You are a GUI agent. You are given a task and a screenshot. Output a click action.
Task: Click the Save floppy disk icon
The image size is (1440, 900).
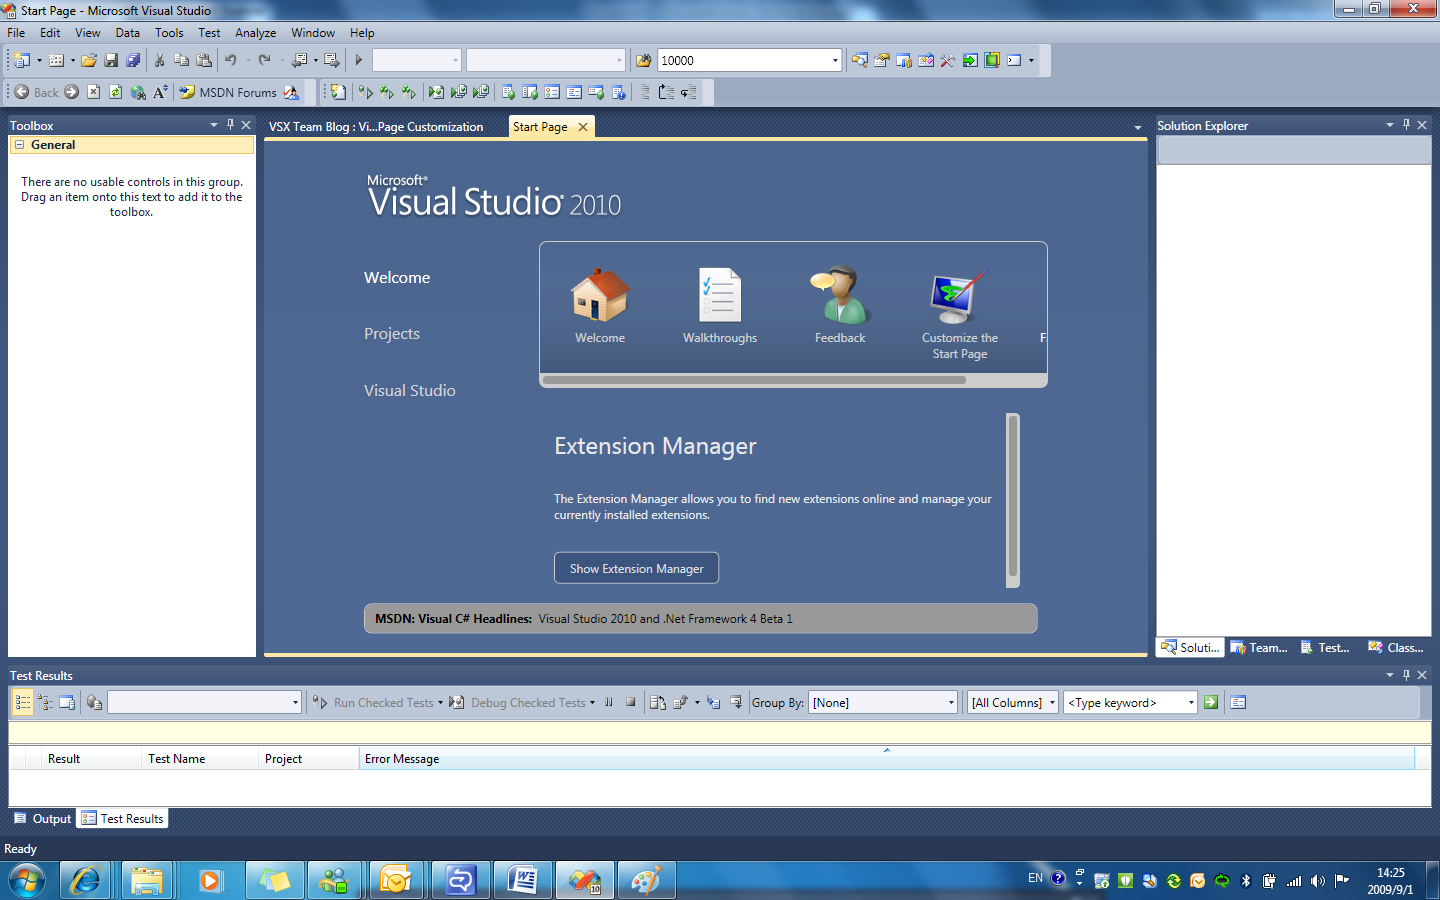111,60
